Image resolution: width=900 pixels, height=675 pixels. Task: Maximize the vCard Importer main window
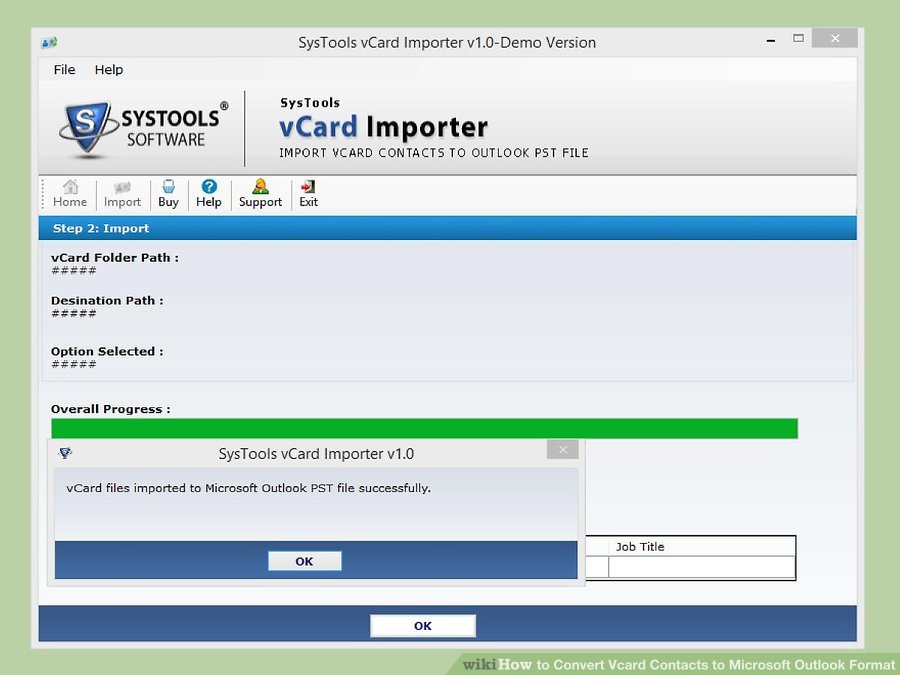coord(798,39)
